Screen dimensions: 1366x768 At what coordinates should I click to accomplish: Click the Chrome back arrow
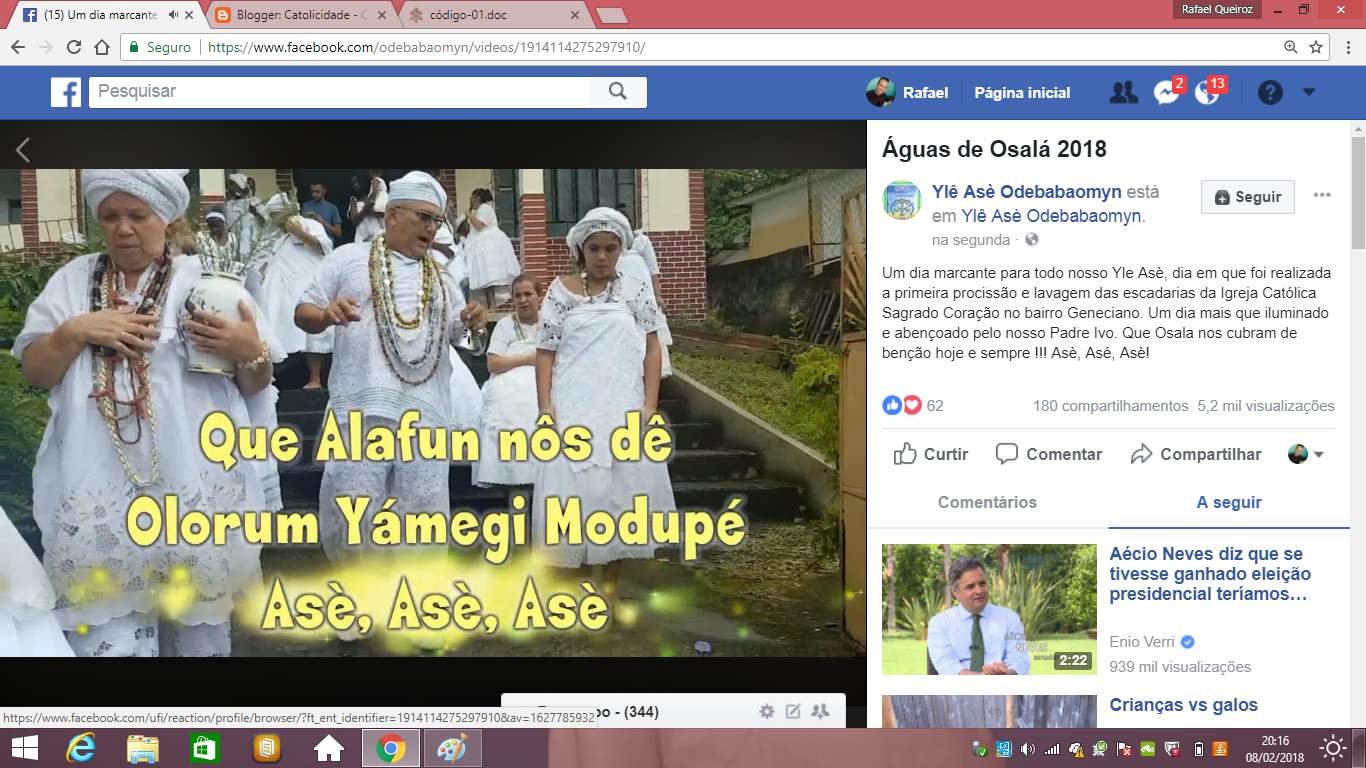tap(18, 47)
